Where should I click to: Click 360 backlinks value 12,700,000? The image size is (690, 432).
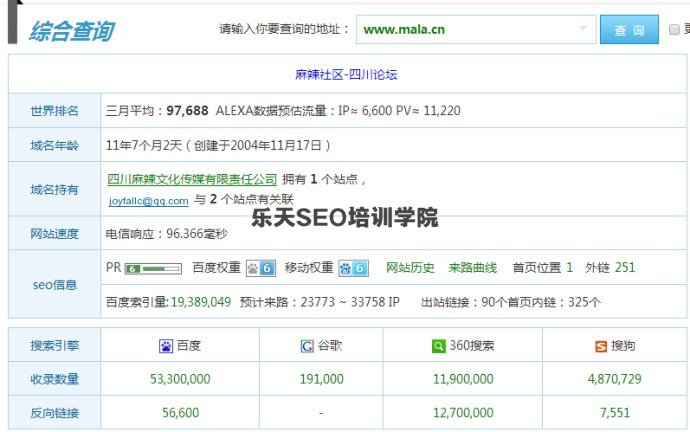(x=463, y=413)
